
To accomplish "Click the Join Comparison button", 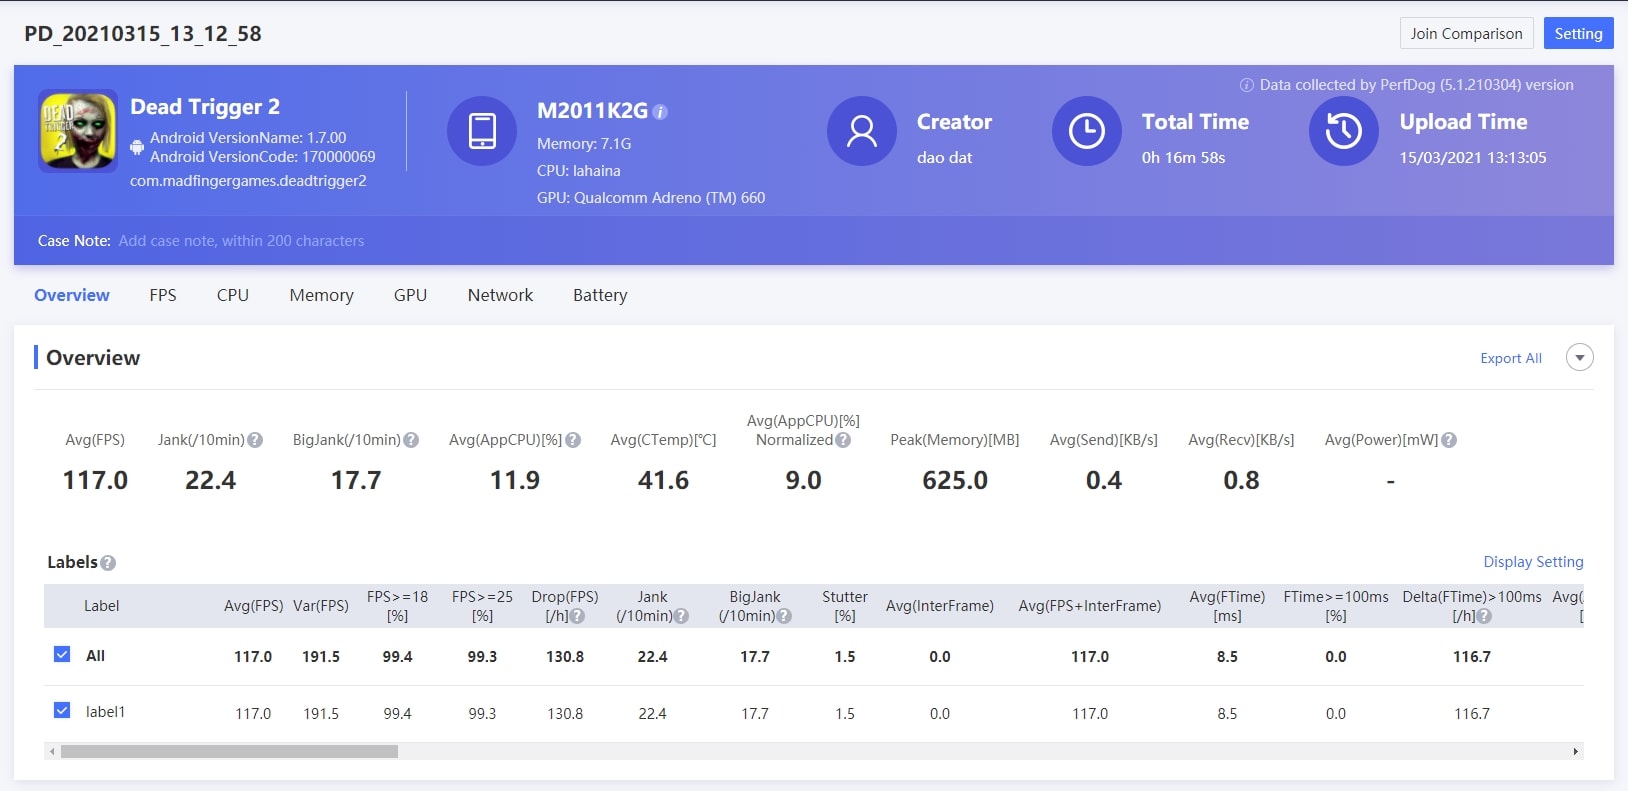I will click(1467, 33).
